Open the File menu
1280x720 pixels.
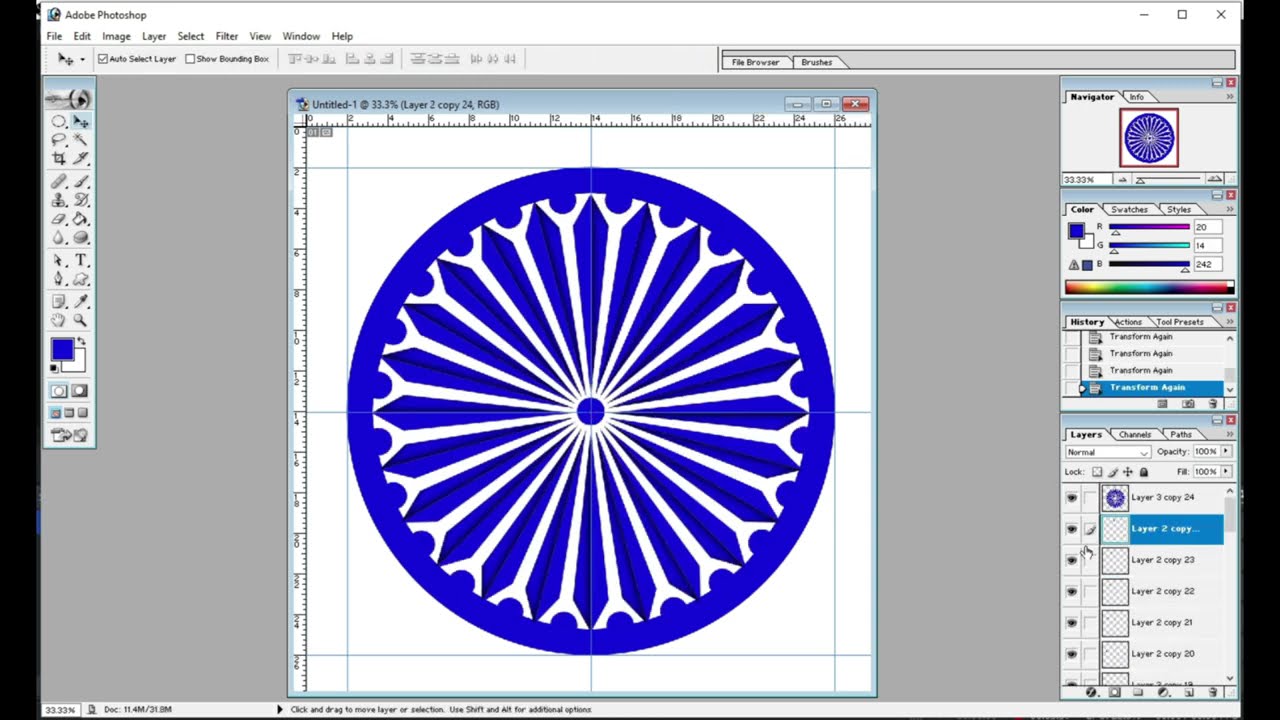click(x=54, y=36)
